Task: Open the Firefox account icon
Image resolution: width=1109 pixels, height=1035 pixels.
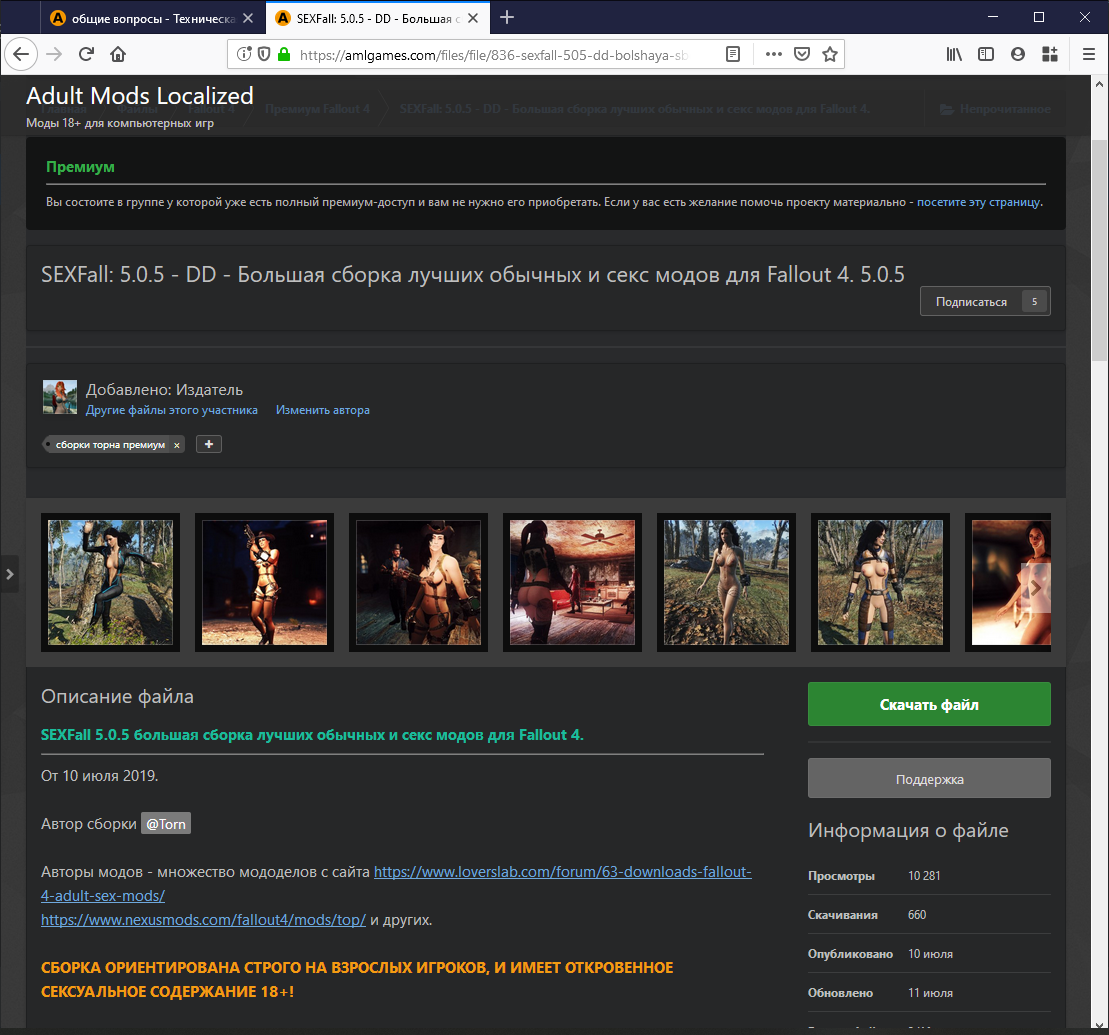Action: 1018,54
